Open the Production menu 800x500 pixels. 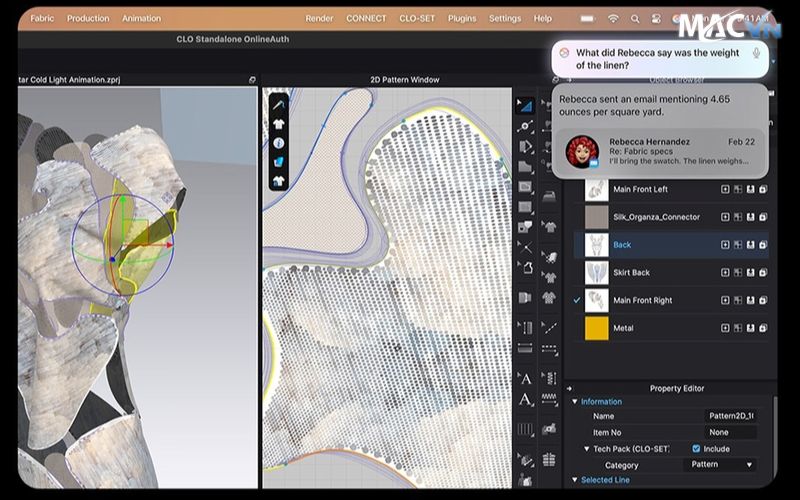[x=88, y=18]
